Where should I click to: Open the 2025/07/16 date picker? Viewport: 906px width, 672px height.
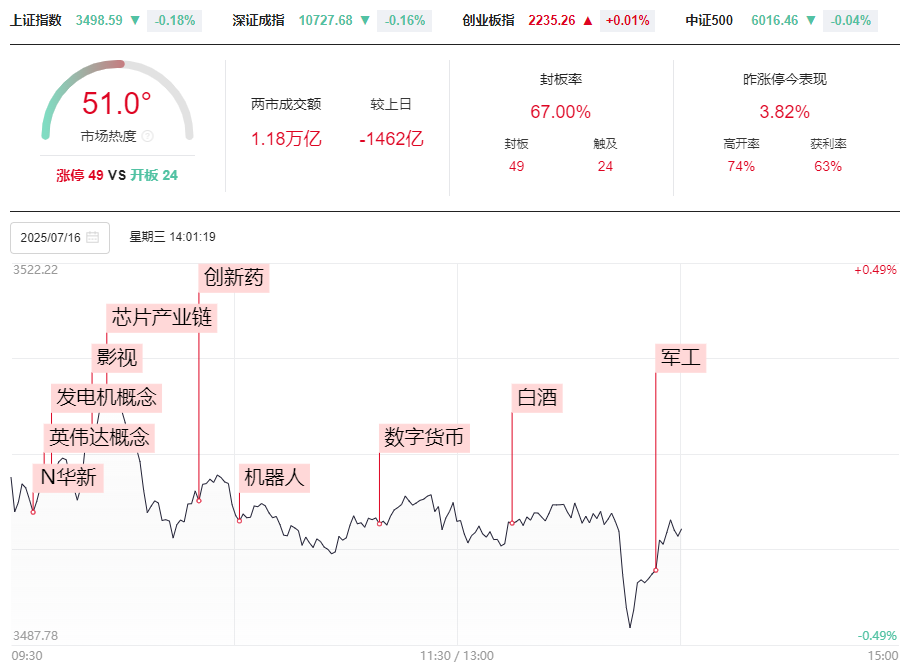[x=60, y=237]
